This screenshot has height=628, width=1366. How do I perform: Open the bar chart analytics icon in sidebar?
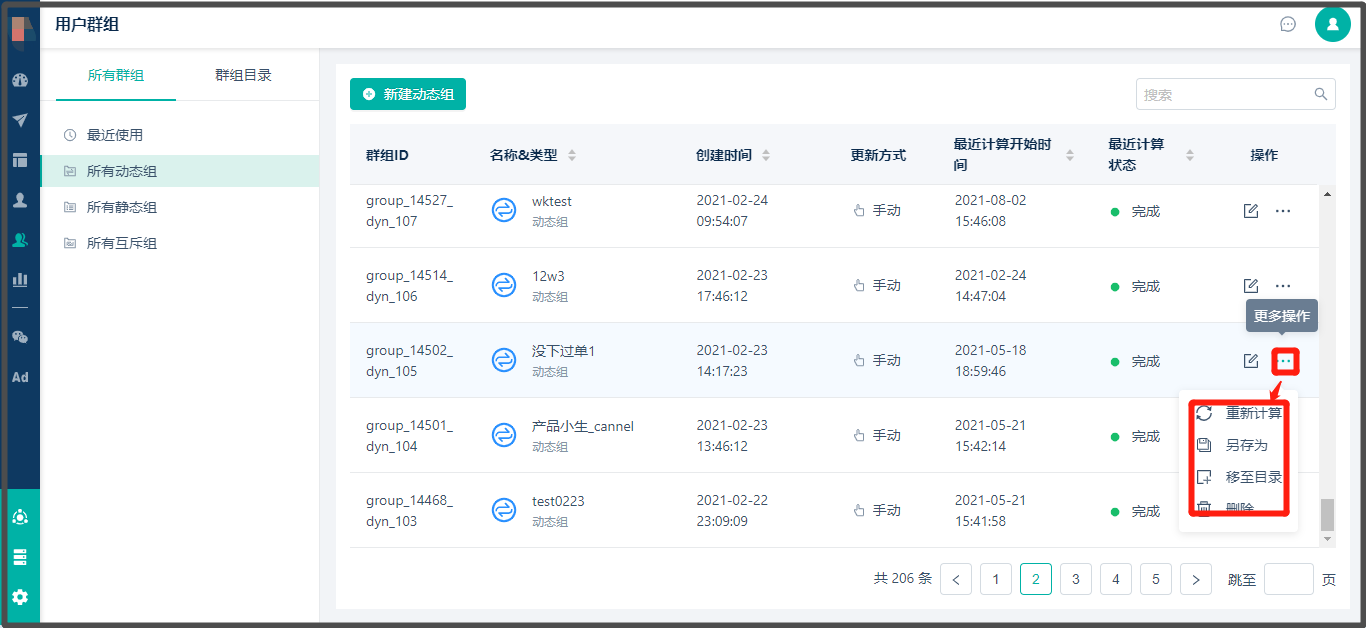pyautogui.click(x=20, y=280)
